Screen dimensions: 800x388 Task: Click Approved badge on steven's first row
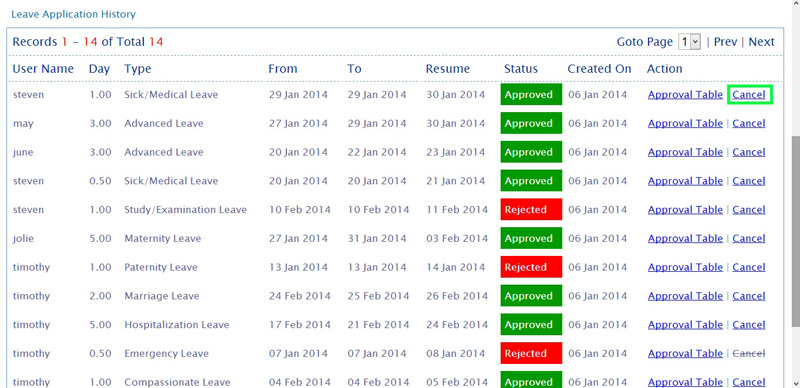(531, 95)
